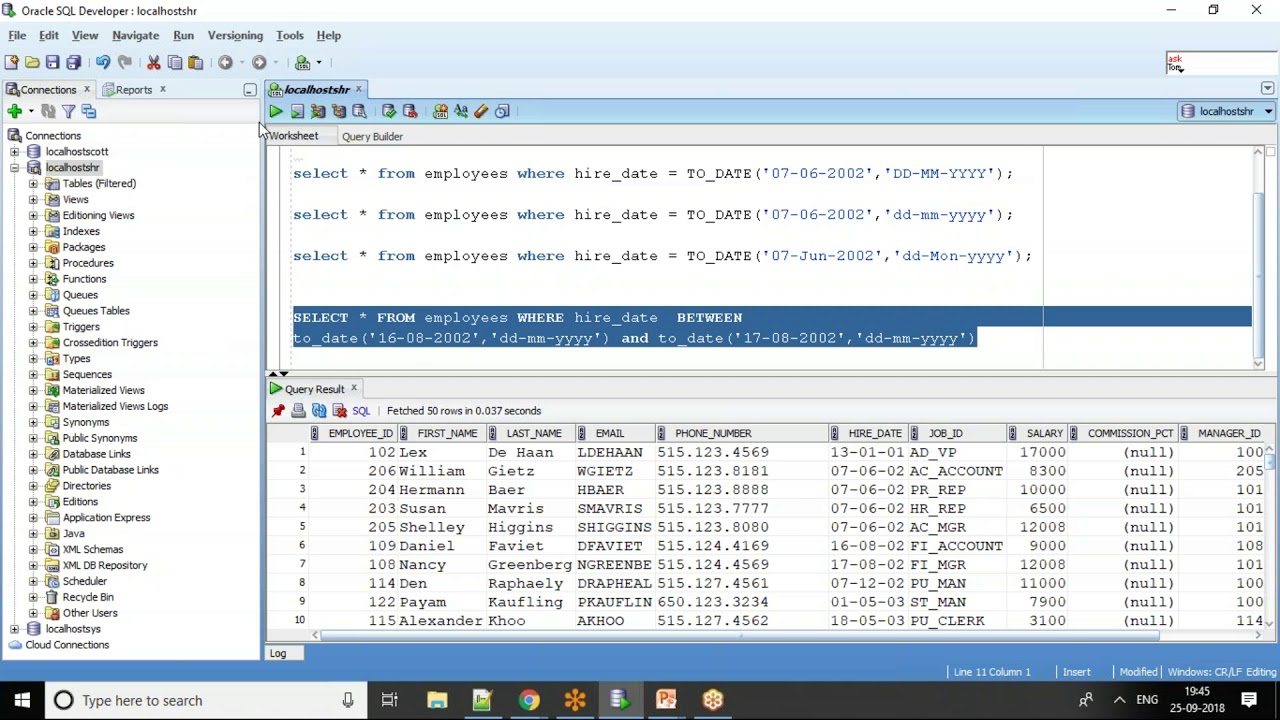Click the Rollback icon in worksheet toolbar
This screenshot has height=720, width=1280.
pos(410,112)
